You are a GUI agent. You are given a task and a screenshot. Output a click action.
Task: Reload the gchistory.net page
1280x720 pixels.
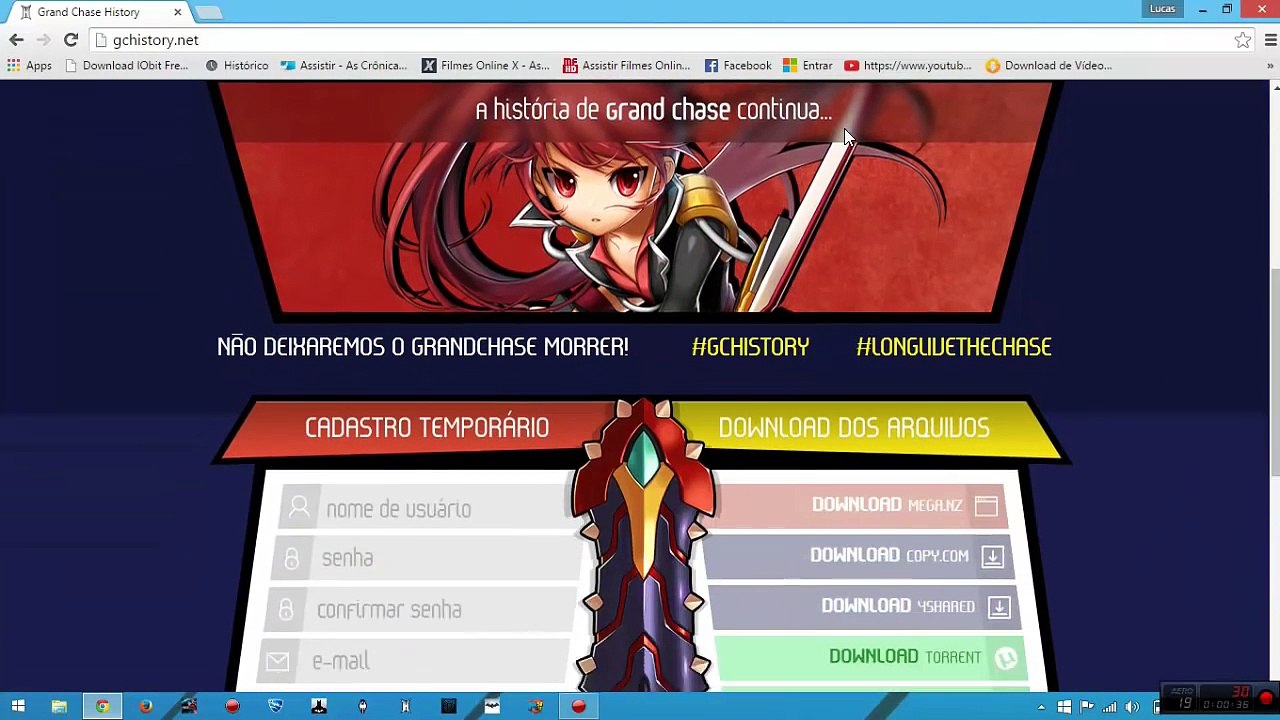coord(70,40)
